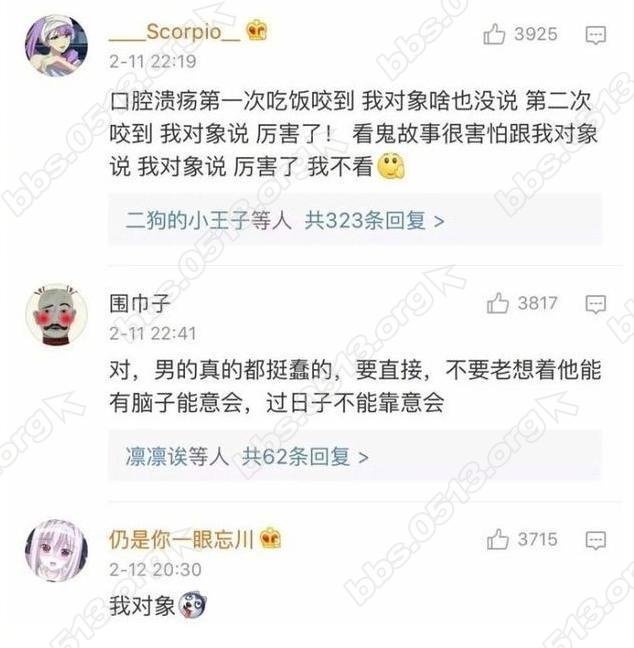View 凛凛诶 replier profile link
Image resolution: width=634 pixels, height=648 pixels.
point(156,457)
